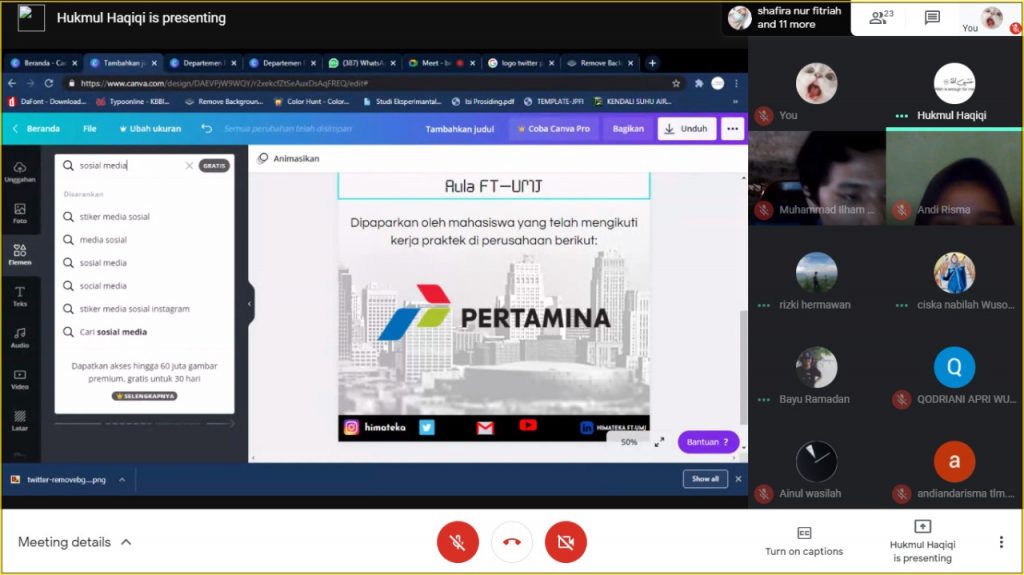Expand twitter-removebg download item options

[122, 480]
